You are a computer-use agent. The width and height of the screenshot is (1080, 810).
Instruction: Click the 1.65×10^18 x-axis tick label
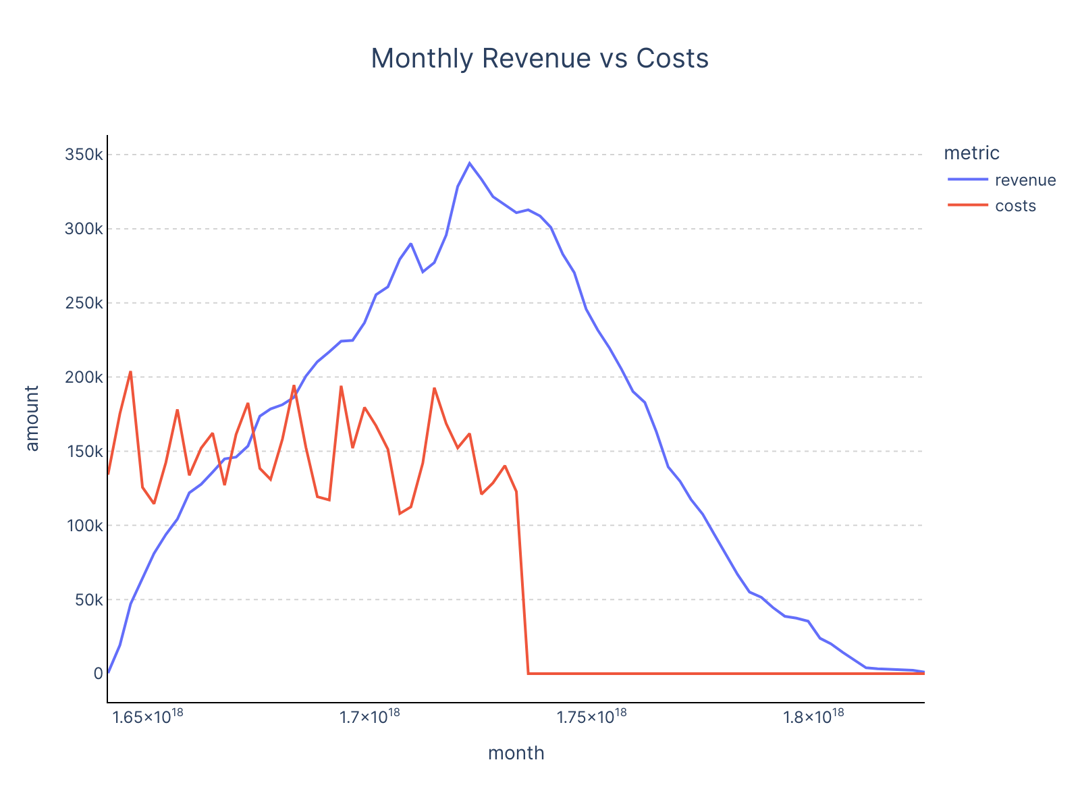(x=146, y=717)
